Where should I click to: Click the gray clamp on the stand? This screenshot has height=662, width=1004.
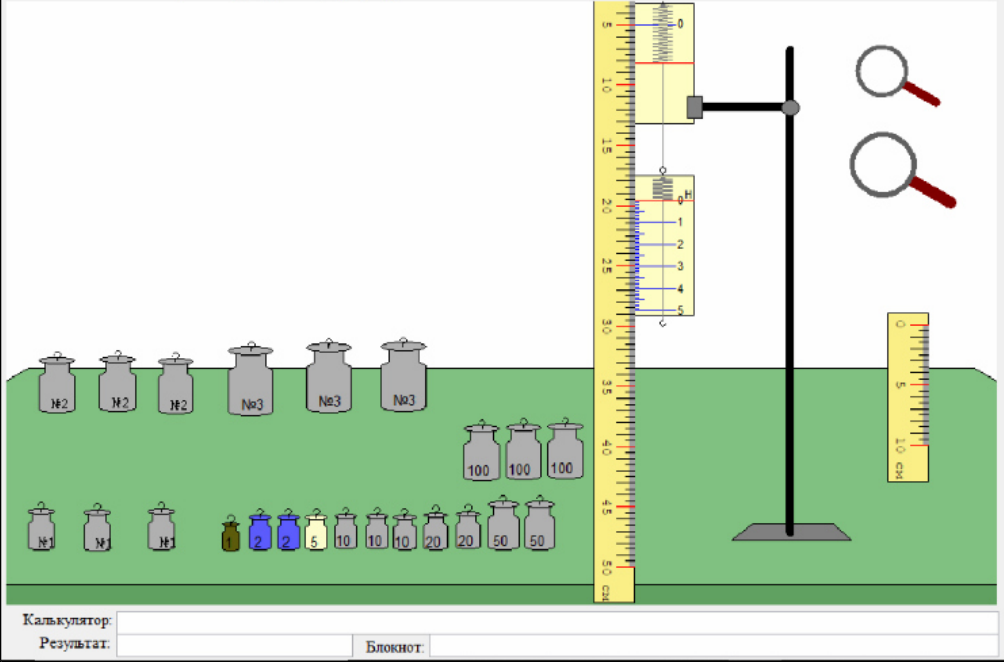coord(695,108)
